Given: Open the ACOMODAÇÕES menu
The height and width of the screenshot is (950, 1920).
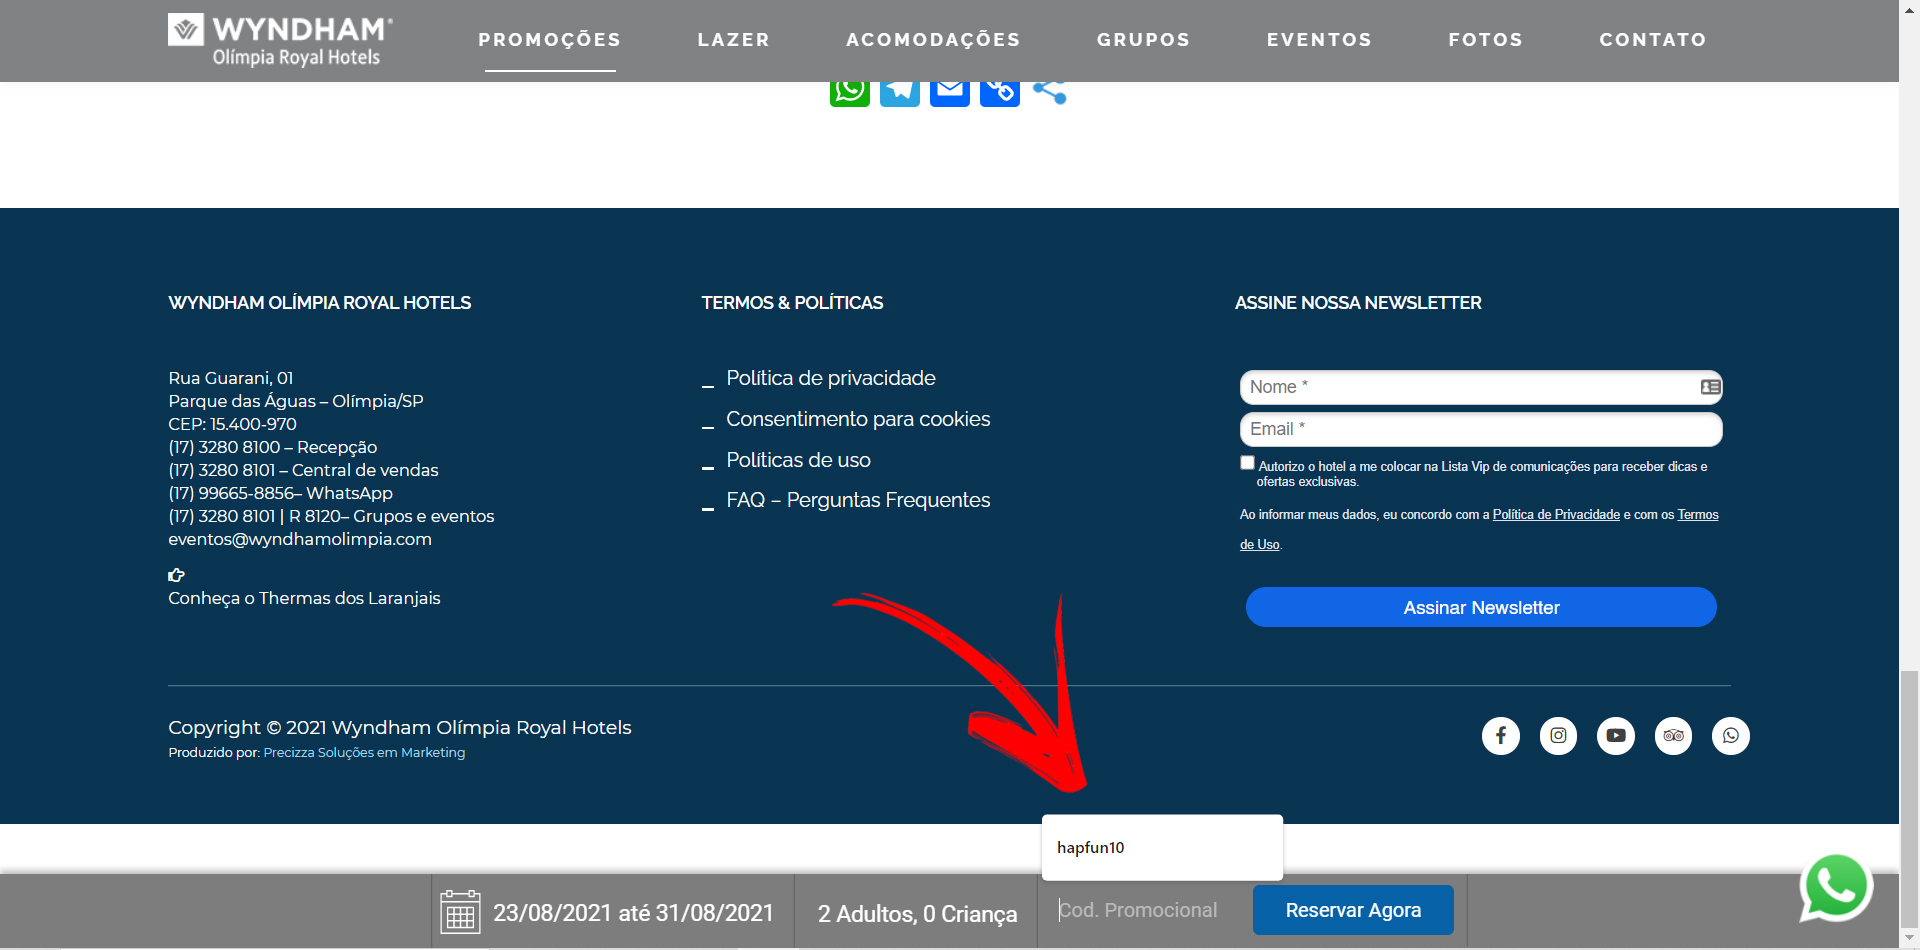Looking at the screenshot, I should point(933,40).
